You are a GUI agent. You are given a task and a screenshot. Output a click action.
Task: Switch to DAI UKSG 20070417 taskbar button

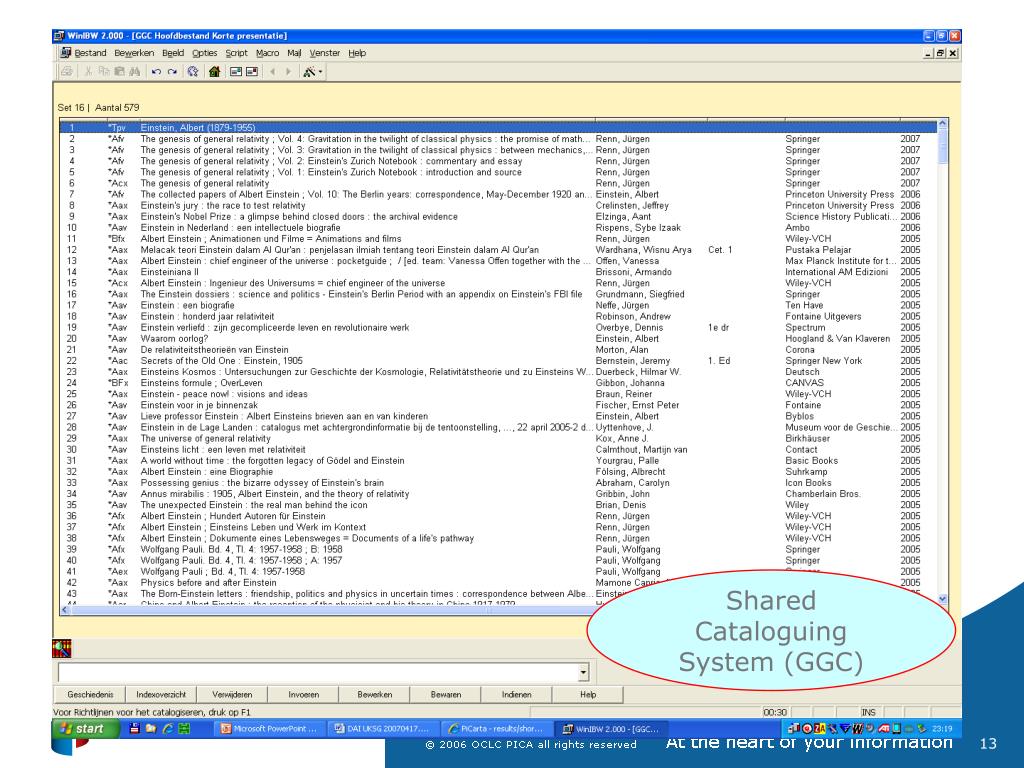(382, 729)
